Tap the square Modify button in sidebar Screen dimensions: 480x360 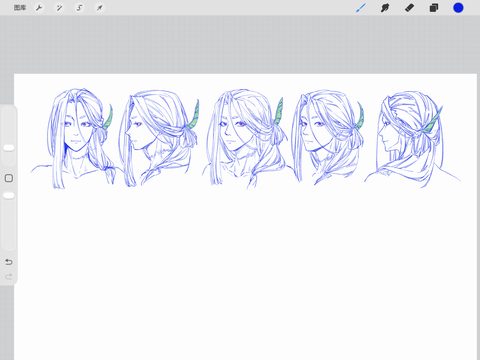9,178
